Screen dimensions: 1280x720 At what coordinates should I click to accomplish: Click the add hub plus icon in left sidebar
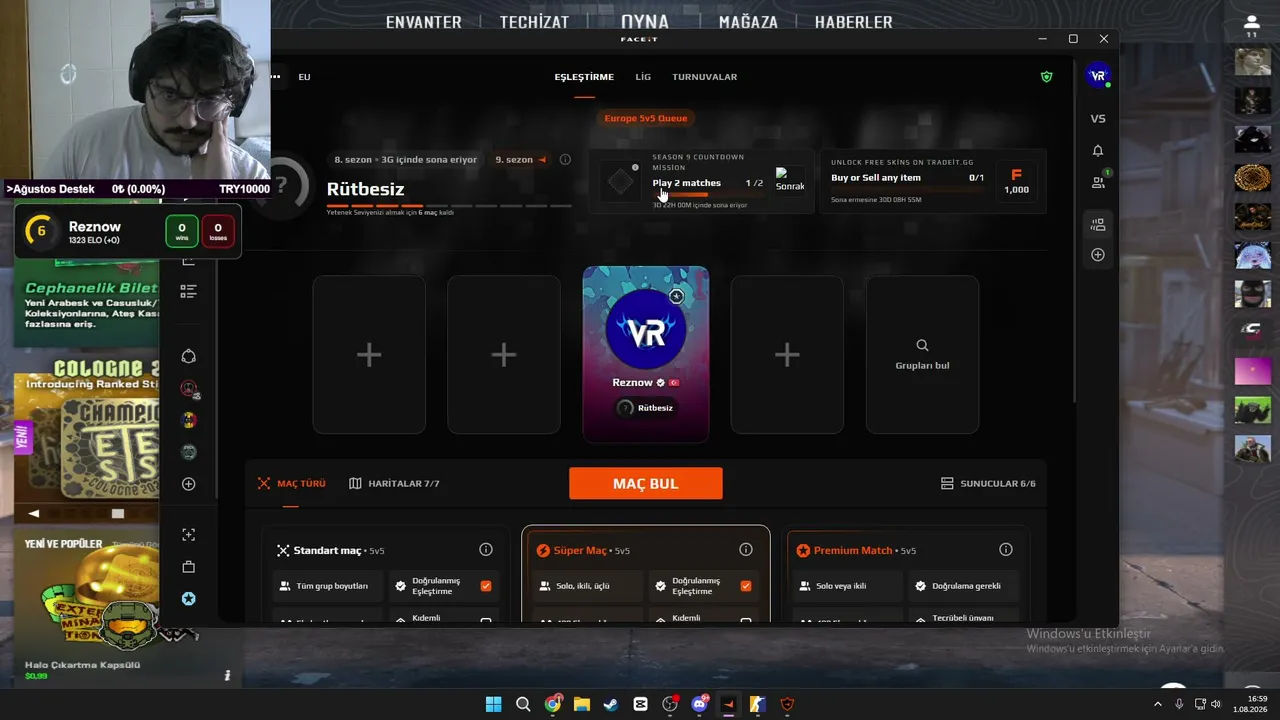[188, 484]
